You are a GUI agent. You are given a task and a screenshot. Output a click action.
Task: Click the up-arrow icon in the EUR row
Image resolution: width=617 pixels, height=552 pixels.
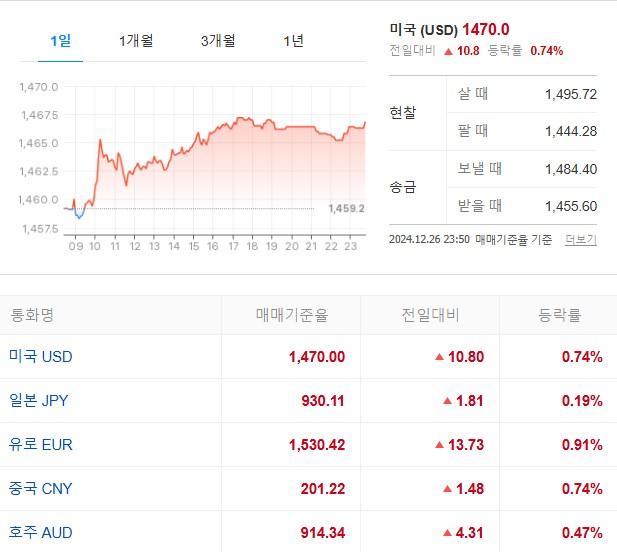click(x=439, y=446)
